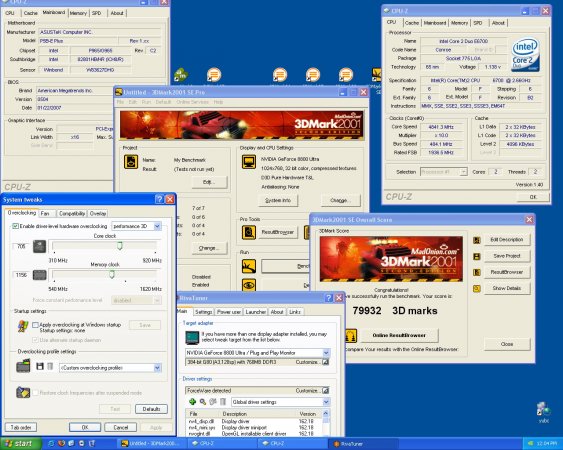Click the Project icon in 3DMark2001

coord(131,162)
